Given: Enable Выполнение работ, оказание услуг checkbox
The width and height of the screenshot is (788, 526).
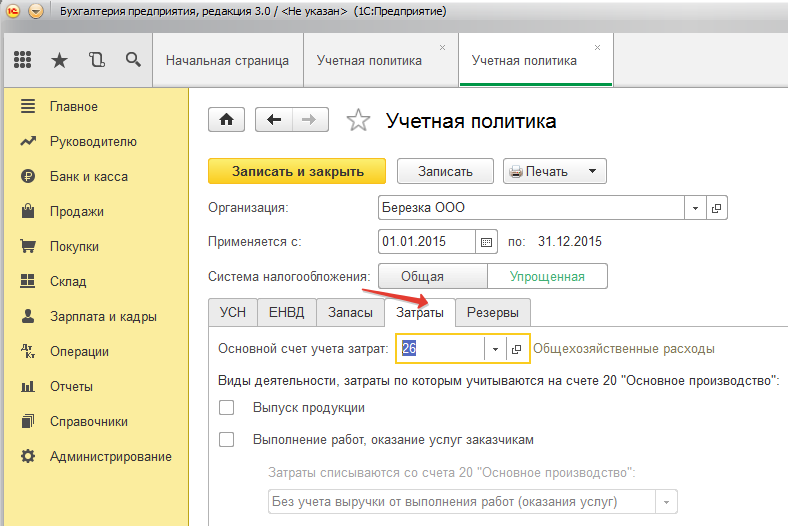Looking at the screenshot, I should [x=226, y=440].
